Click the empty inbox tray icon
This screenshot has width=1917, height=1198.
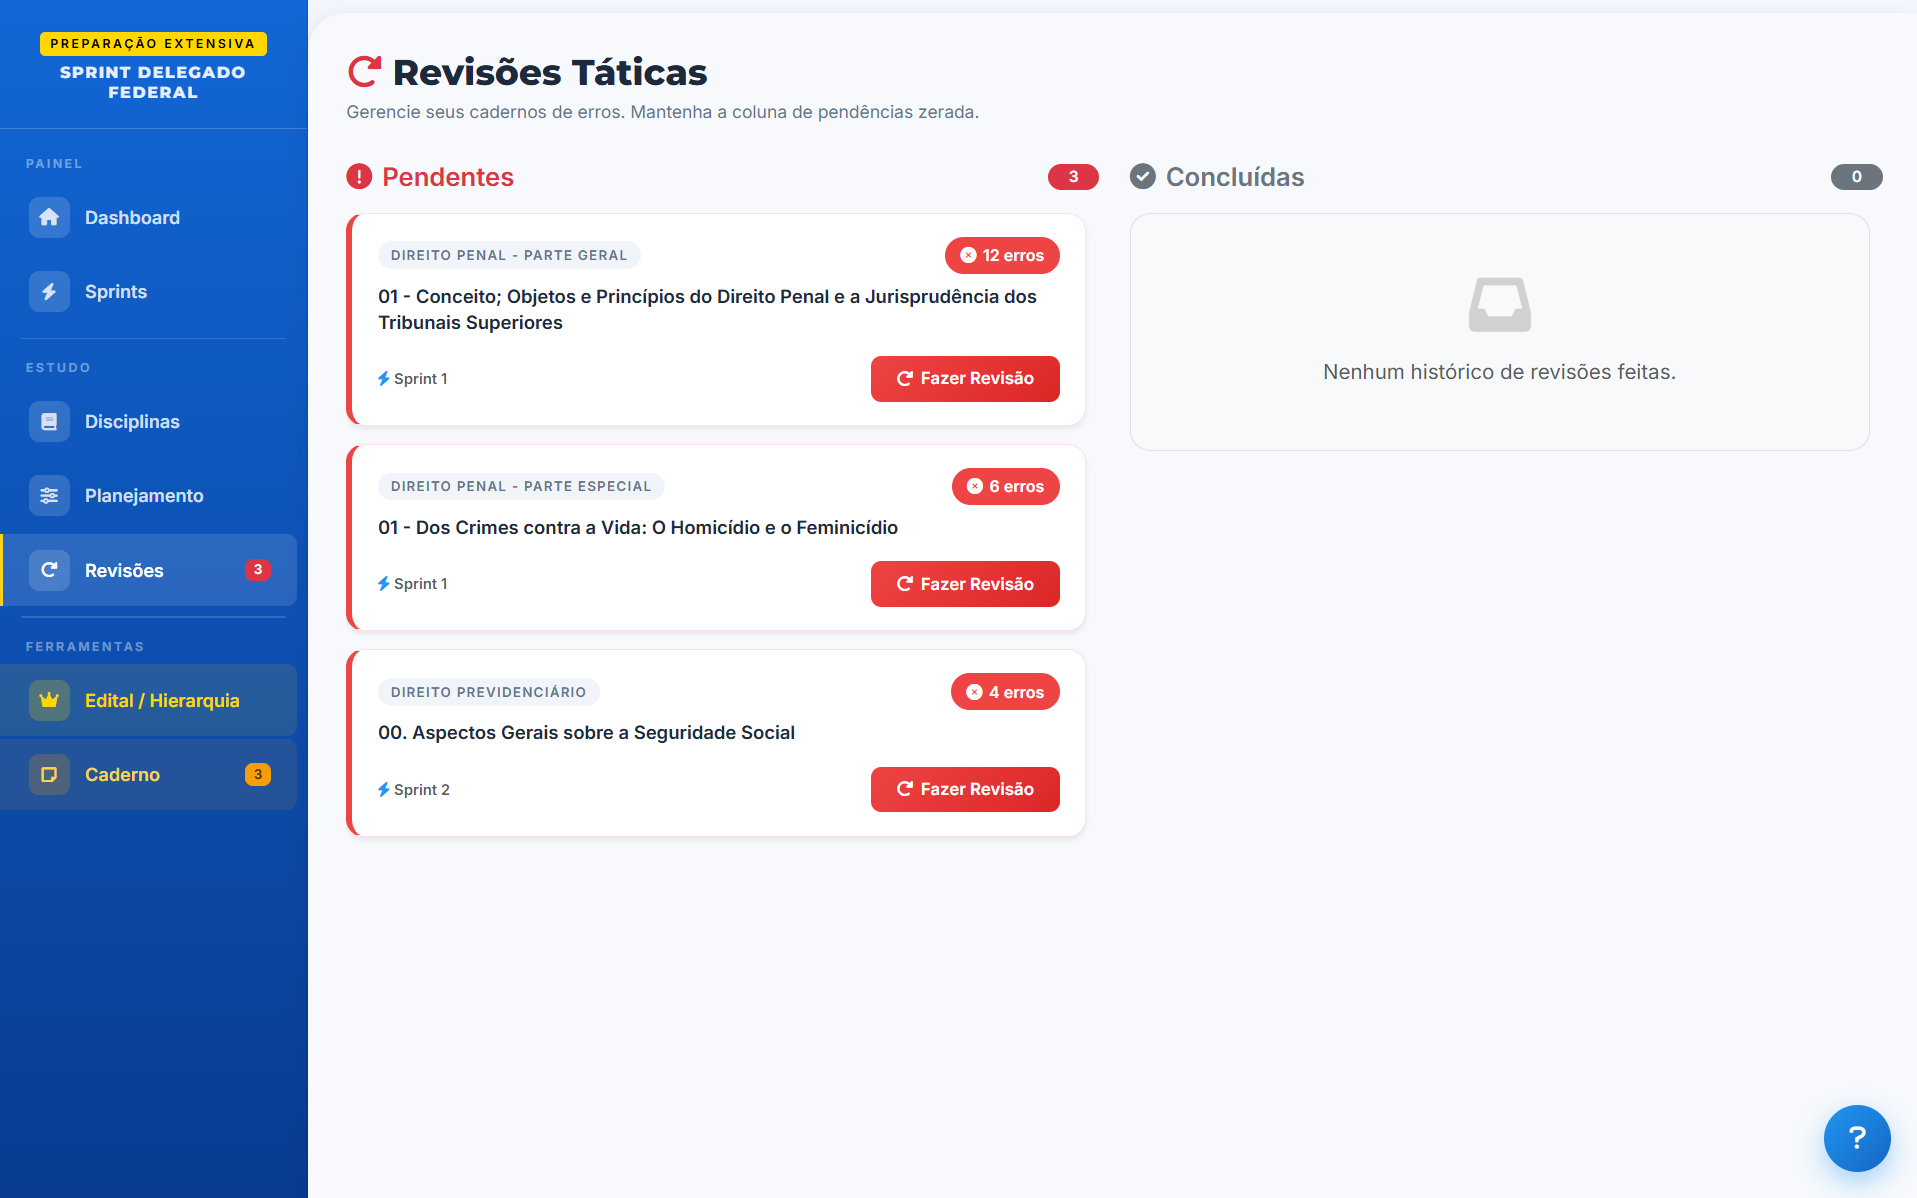pos(1499,304)
